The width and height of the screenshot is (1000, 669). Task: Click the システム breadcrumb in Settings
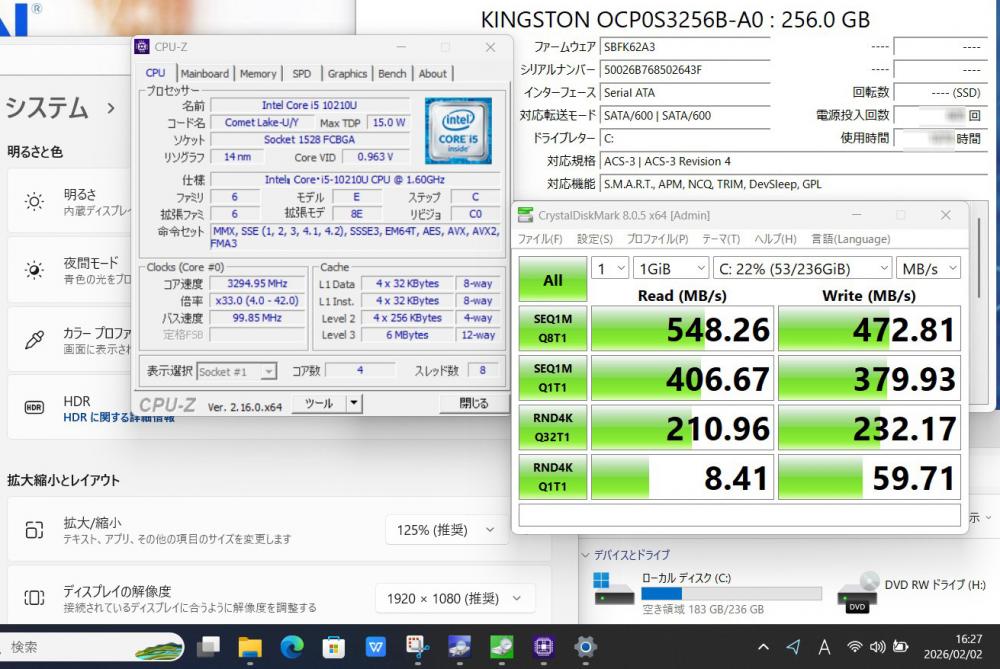(47, 108)
